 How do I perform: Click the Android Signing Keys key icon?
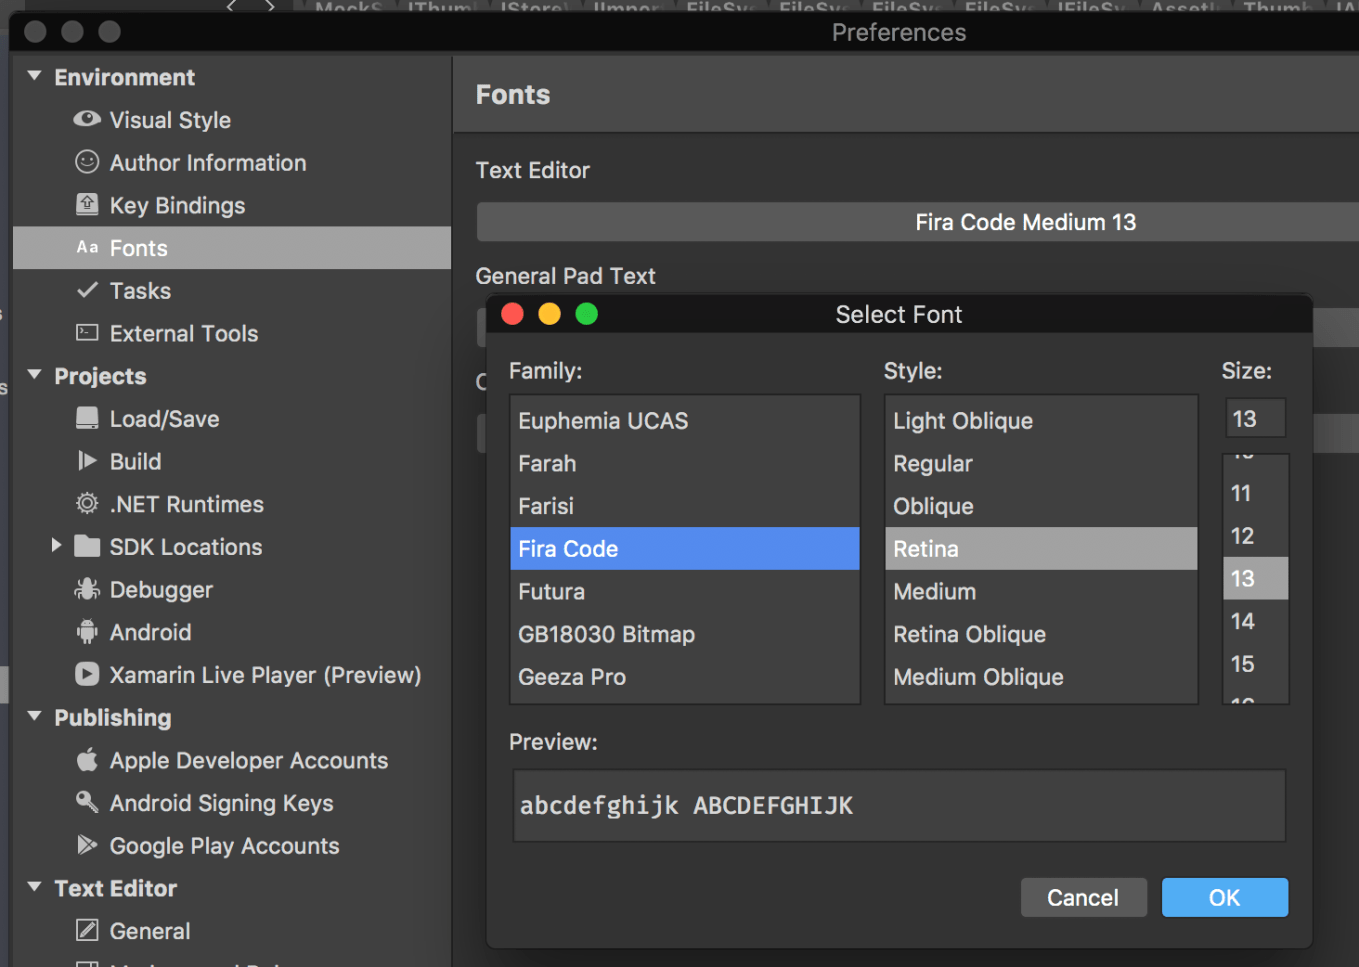click(x=87, y=802)
